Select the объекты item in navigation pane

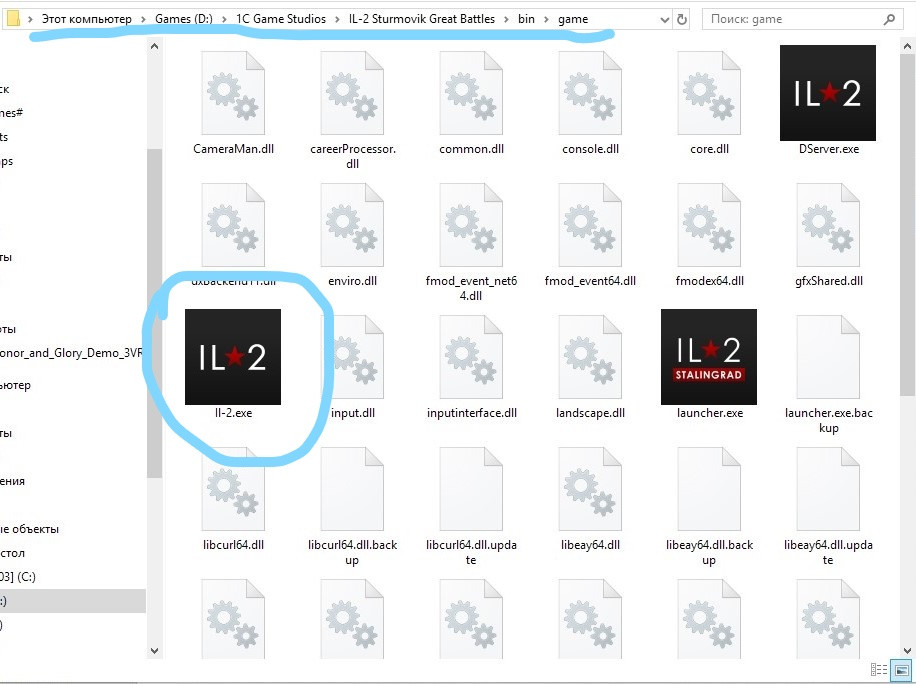click(29, 529)
